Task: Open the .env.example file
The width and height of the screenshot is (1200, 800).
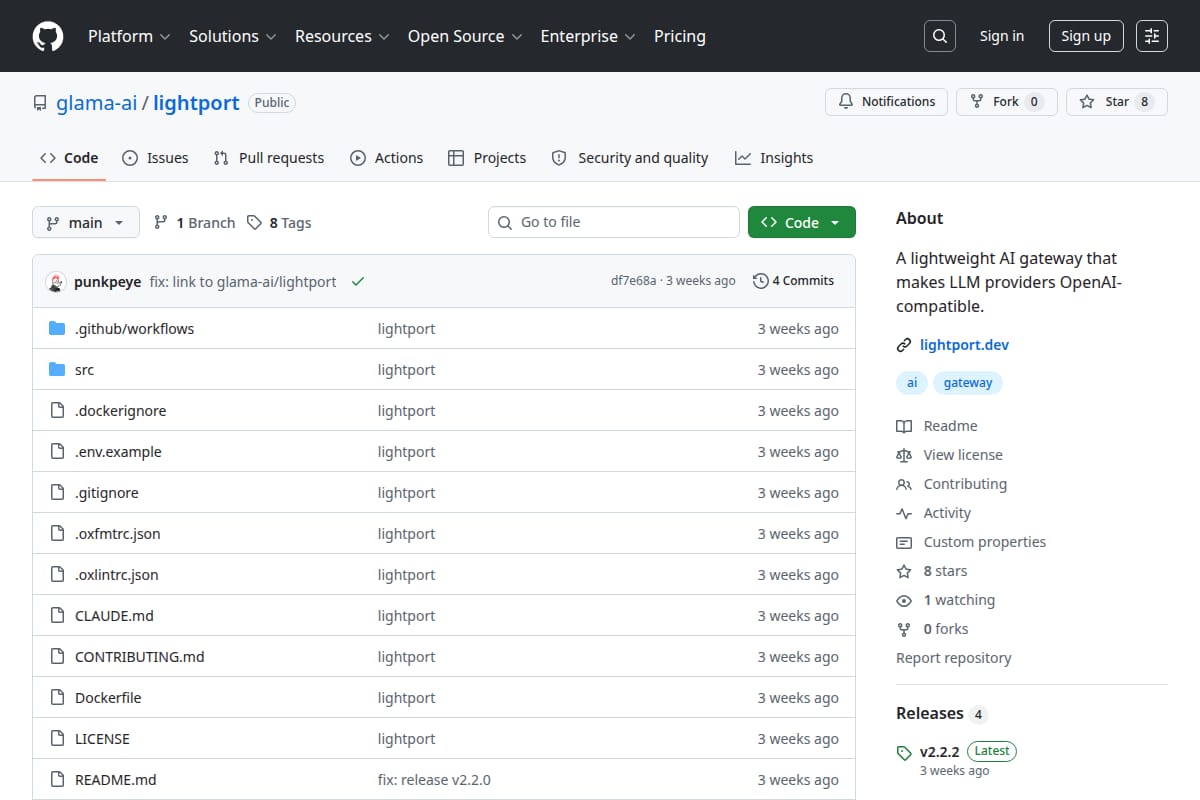Action: click(x=118, y=452)
